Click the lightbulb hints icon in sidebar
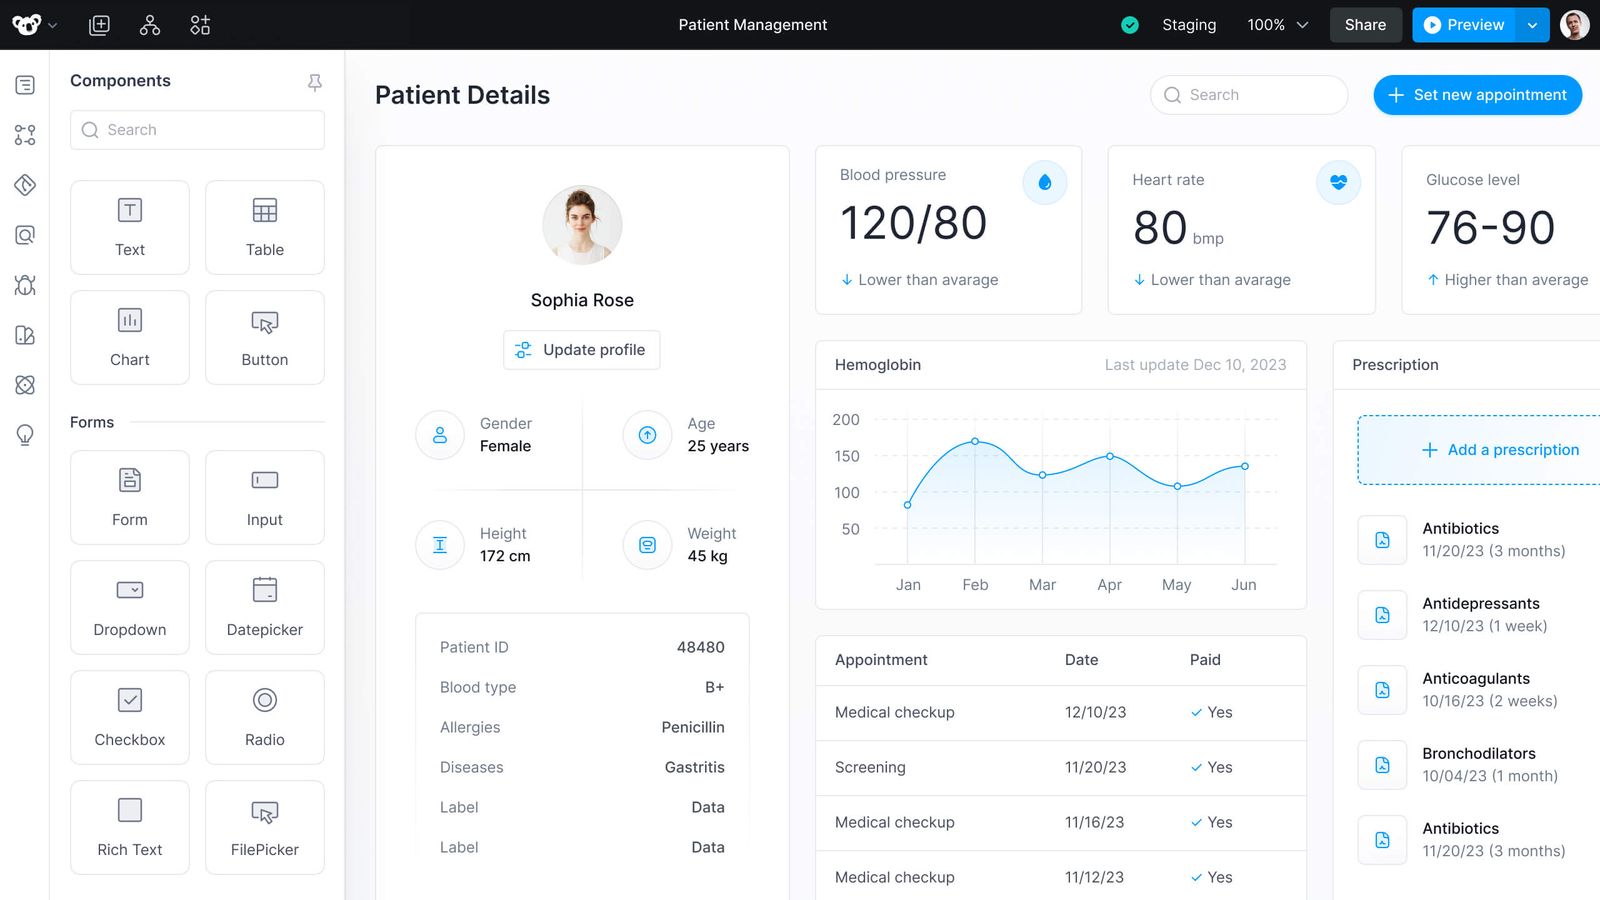Image resolution: width=1600 pixels, height=900 pixels. click(24, 435)
